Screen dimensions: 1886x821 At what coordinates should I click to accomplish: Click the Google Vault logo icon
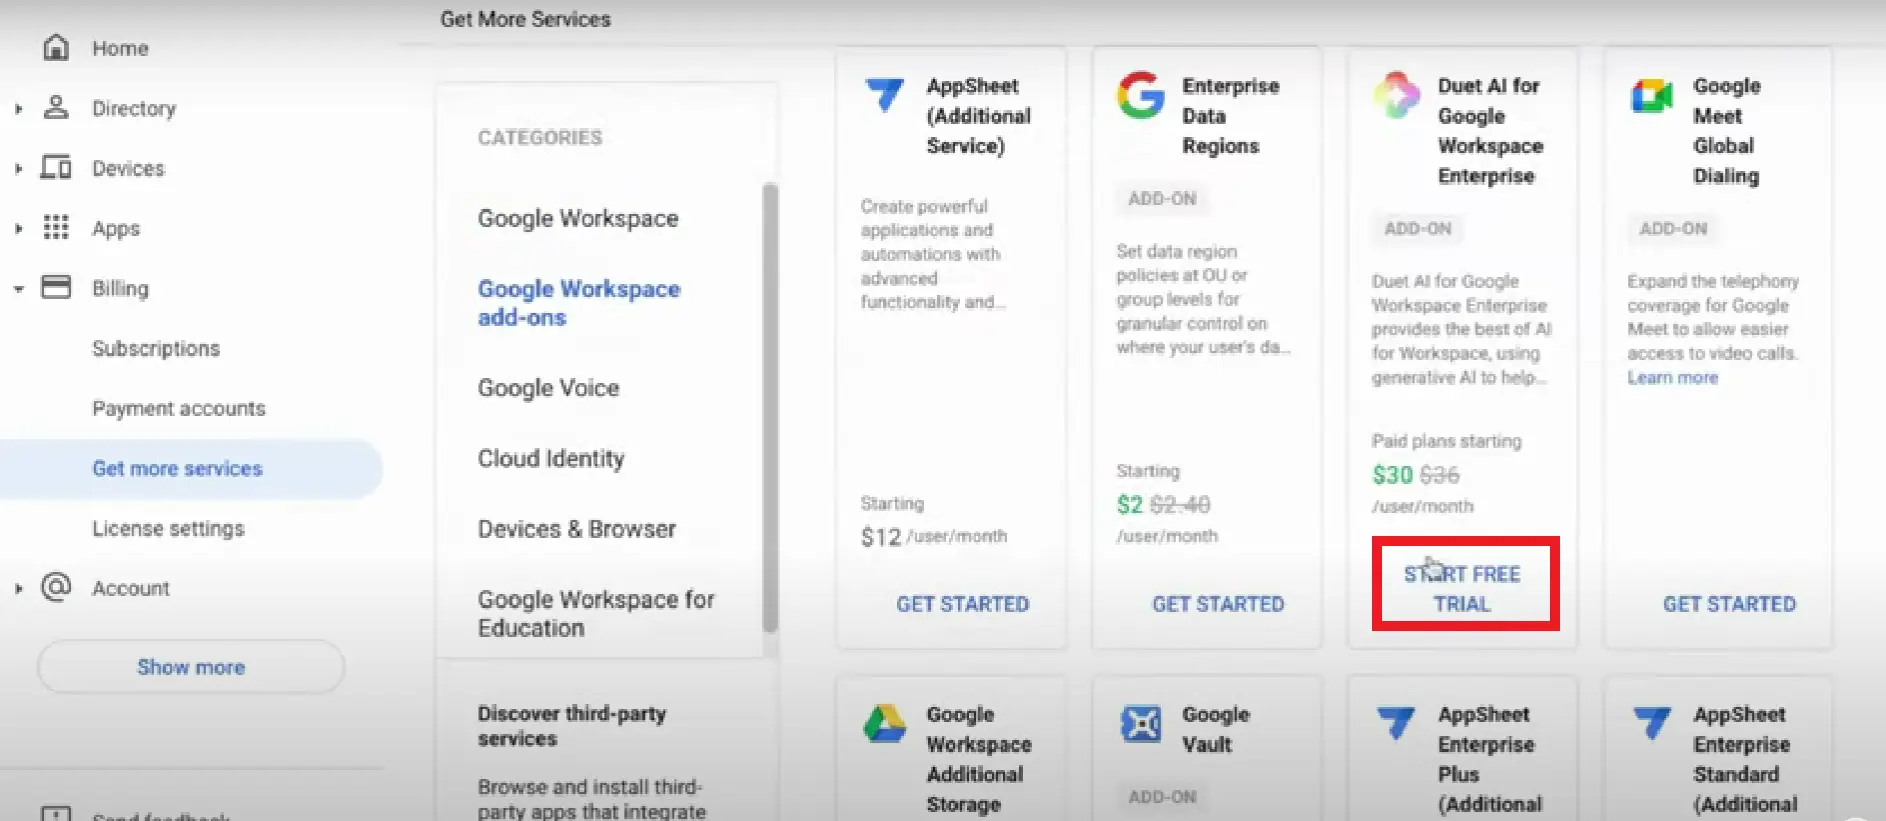click(1140, 723)
